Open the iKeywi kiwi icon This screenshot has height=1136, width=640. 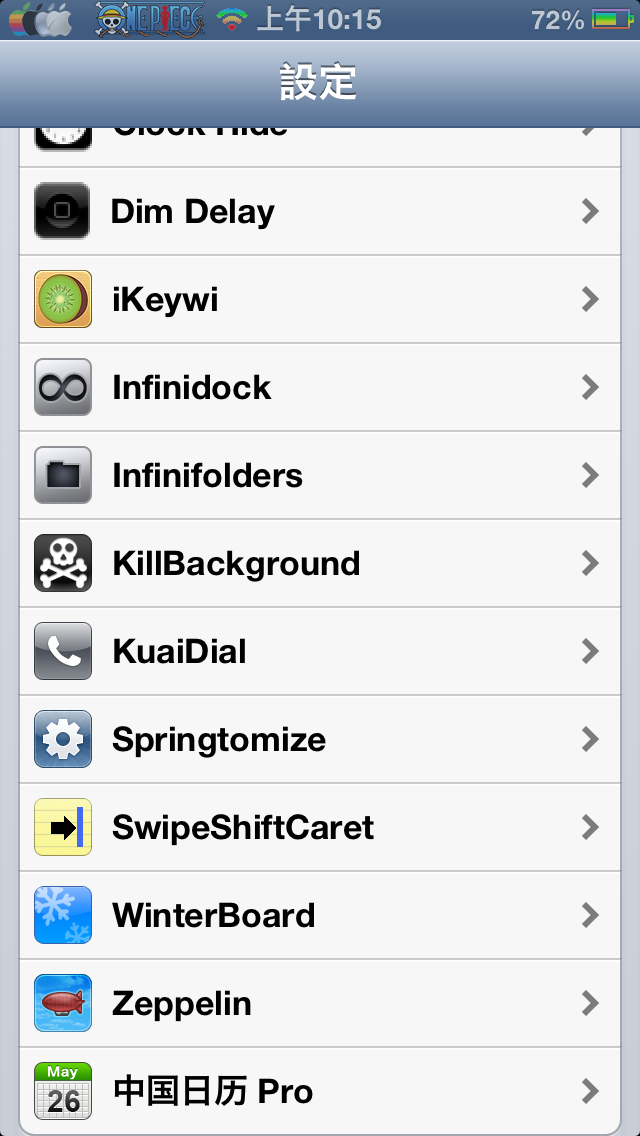pyautogui.click(x=62, y=298)
